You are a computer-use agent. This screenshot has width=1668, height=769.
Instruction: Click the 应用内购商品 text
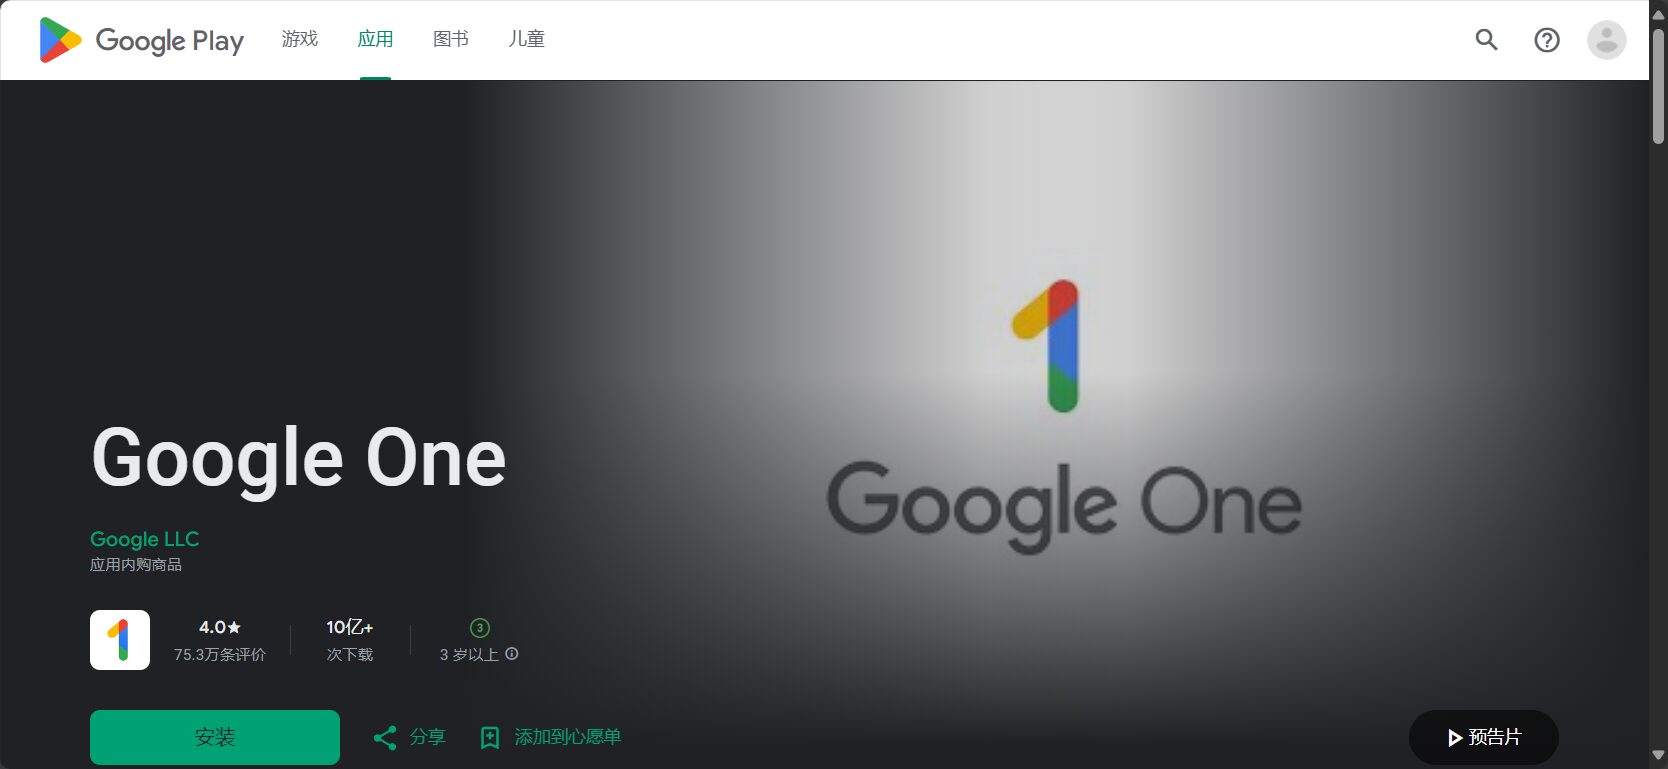(x=136, y=565)
